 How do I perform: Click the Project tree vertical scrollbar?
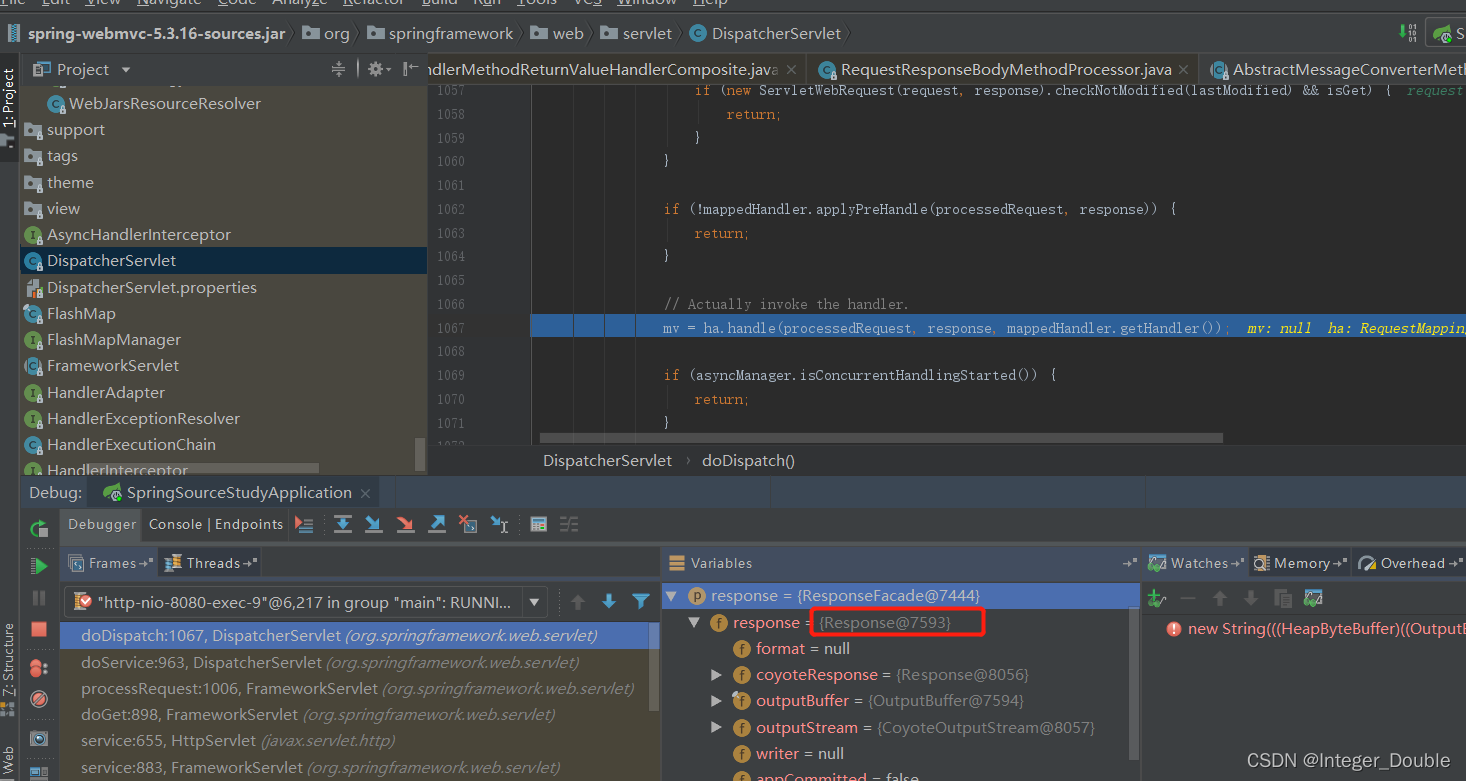coord(420,453)
